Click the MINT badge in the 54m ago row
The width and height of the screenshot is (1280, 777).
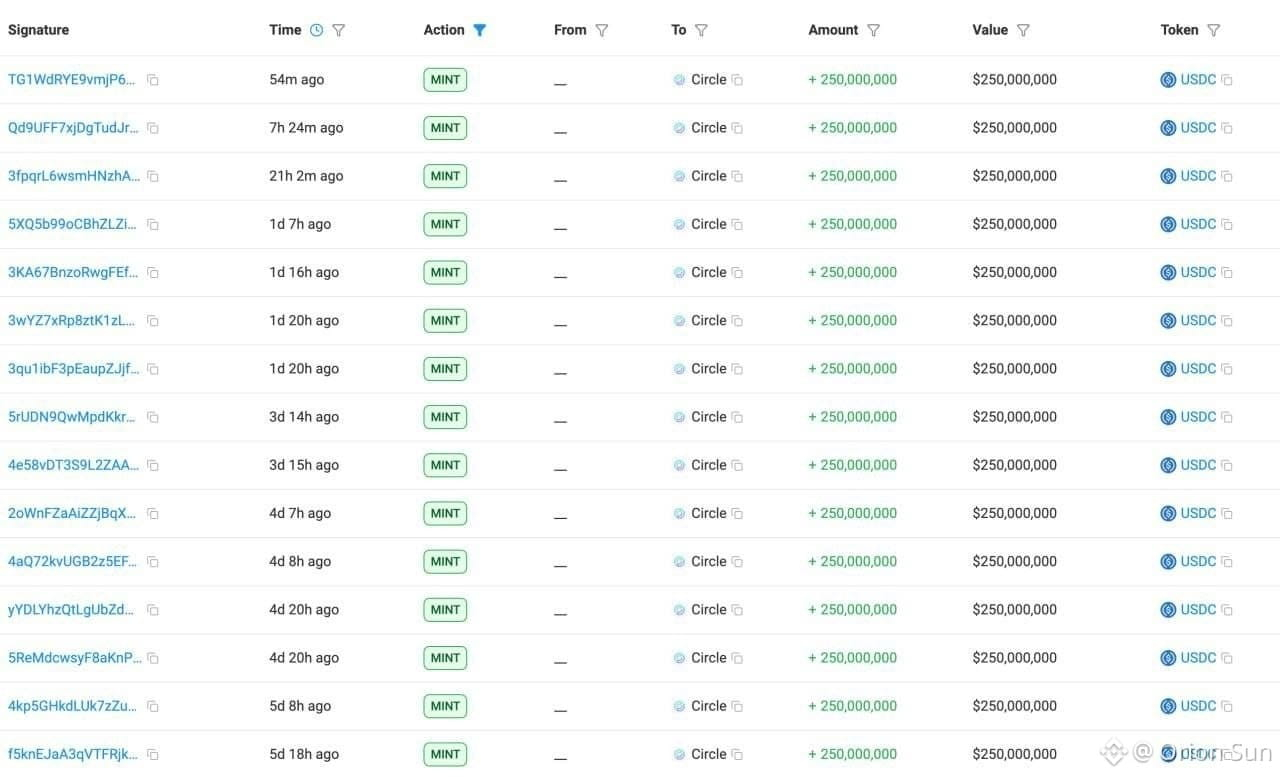[x=445, y=80]
